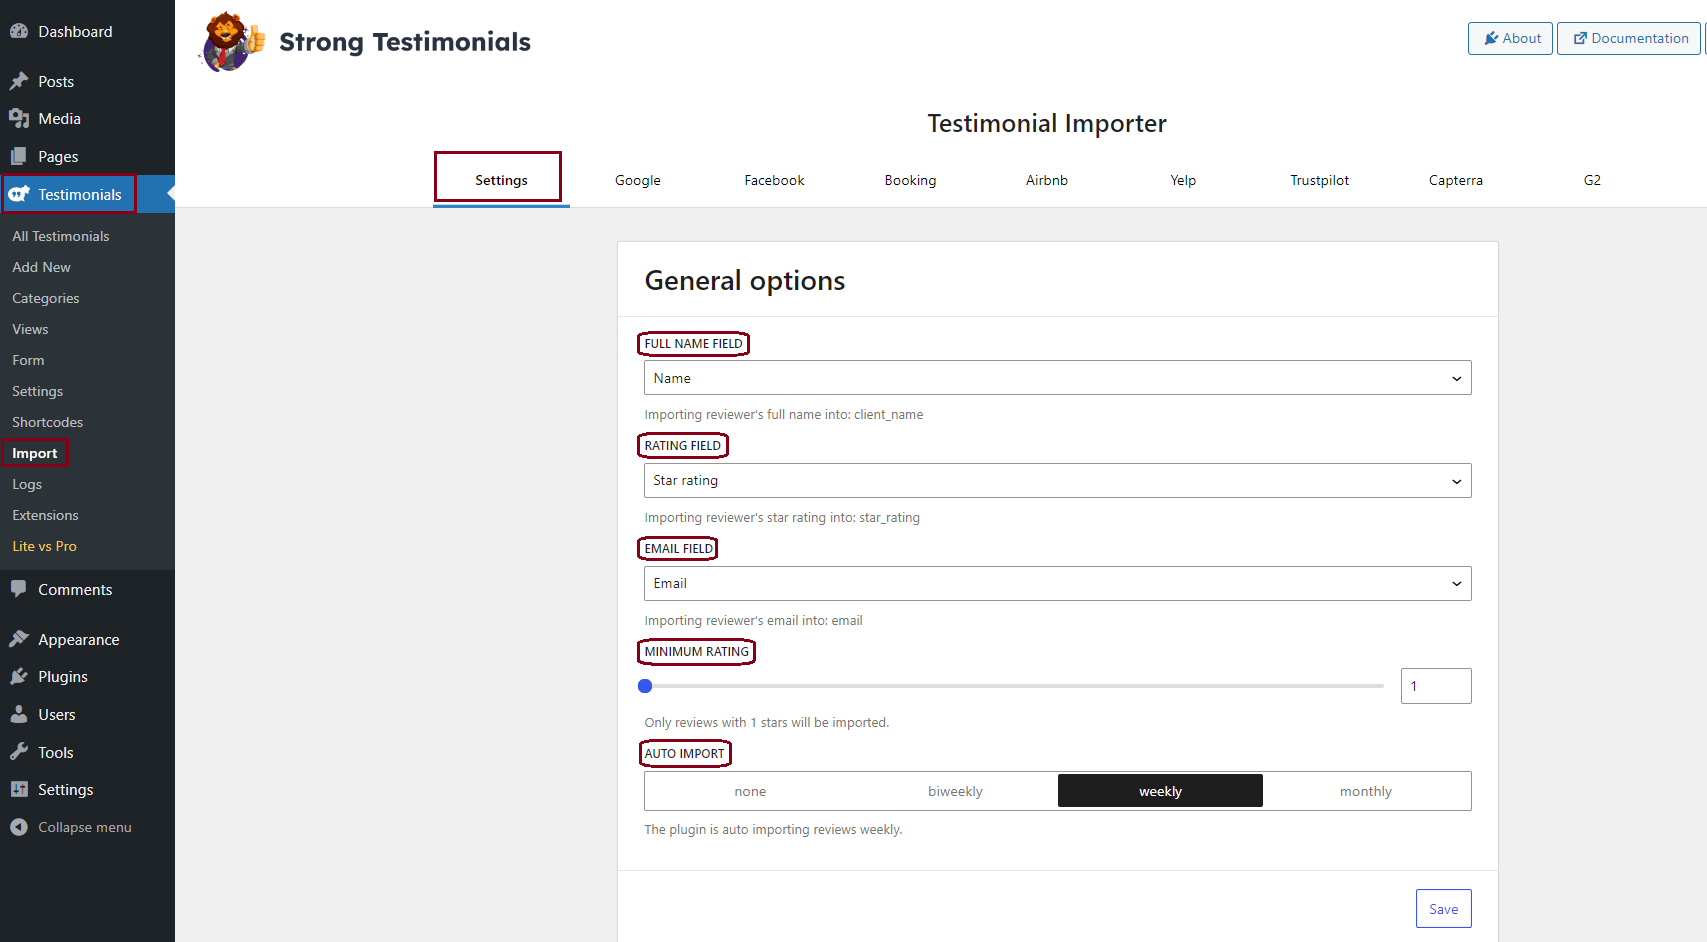
Task: Click the Users person icon
Action: click(x=19, y=714)
